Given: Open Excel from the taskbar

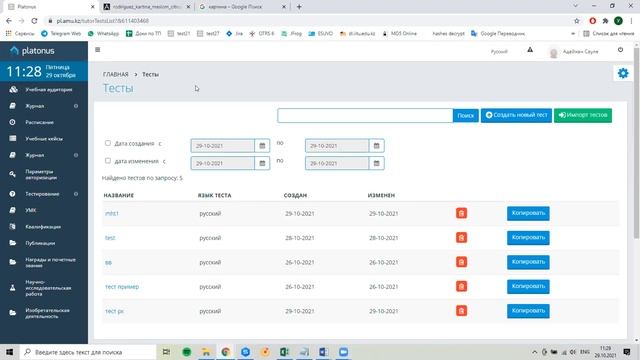Looking at the screenshot, I should (x=284, y=352).
